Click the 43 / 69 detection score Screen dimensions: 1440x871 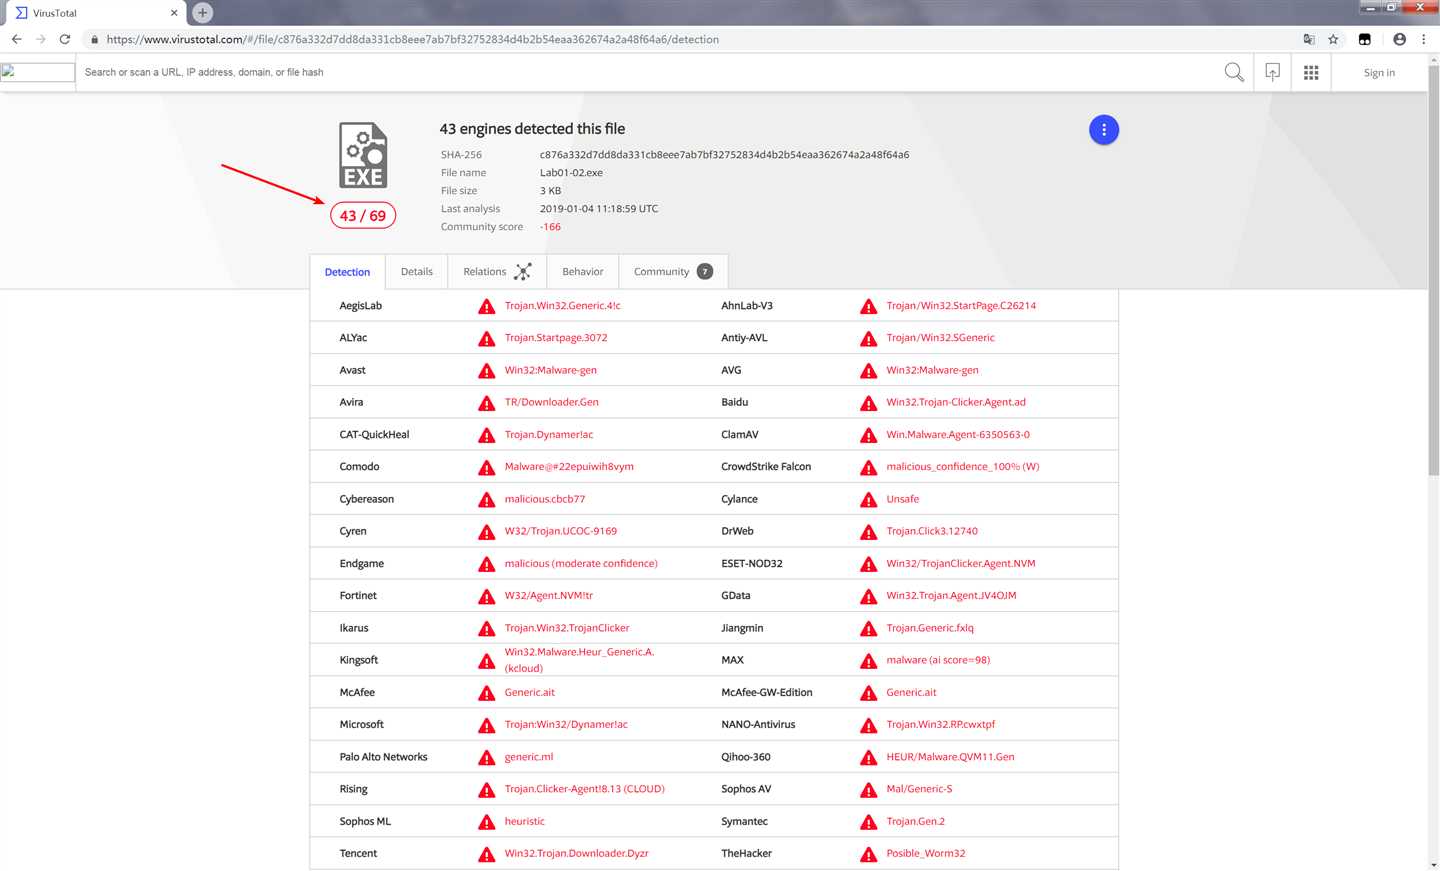click(363, 216)
